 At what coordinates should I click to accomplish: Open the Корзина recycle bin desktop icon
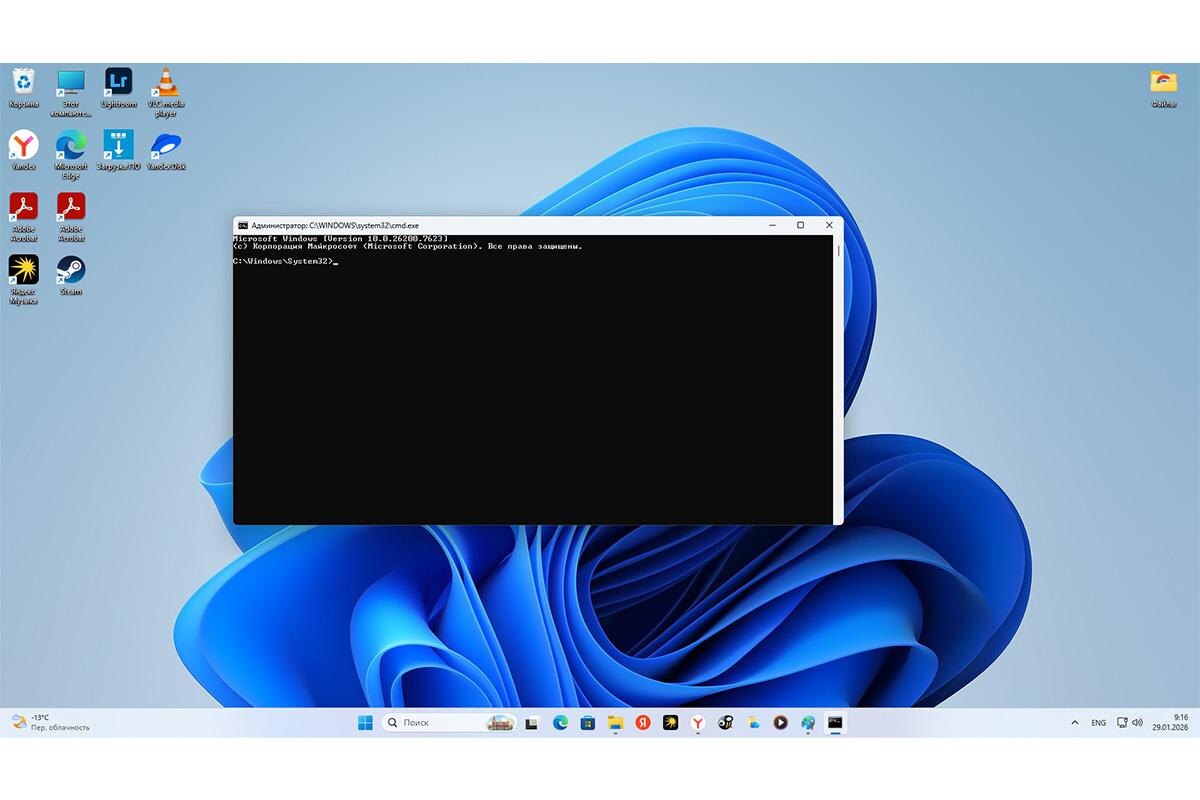pos(23,88)
